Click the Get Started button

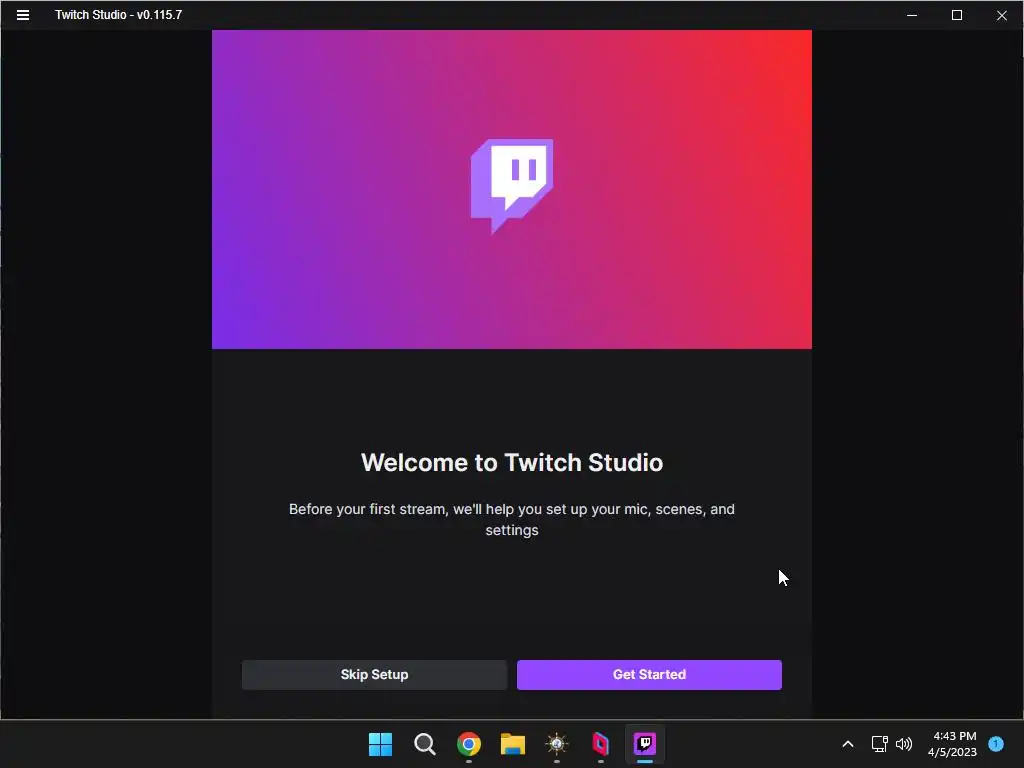(649, 675)
